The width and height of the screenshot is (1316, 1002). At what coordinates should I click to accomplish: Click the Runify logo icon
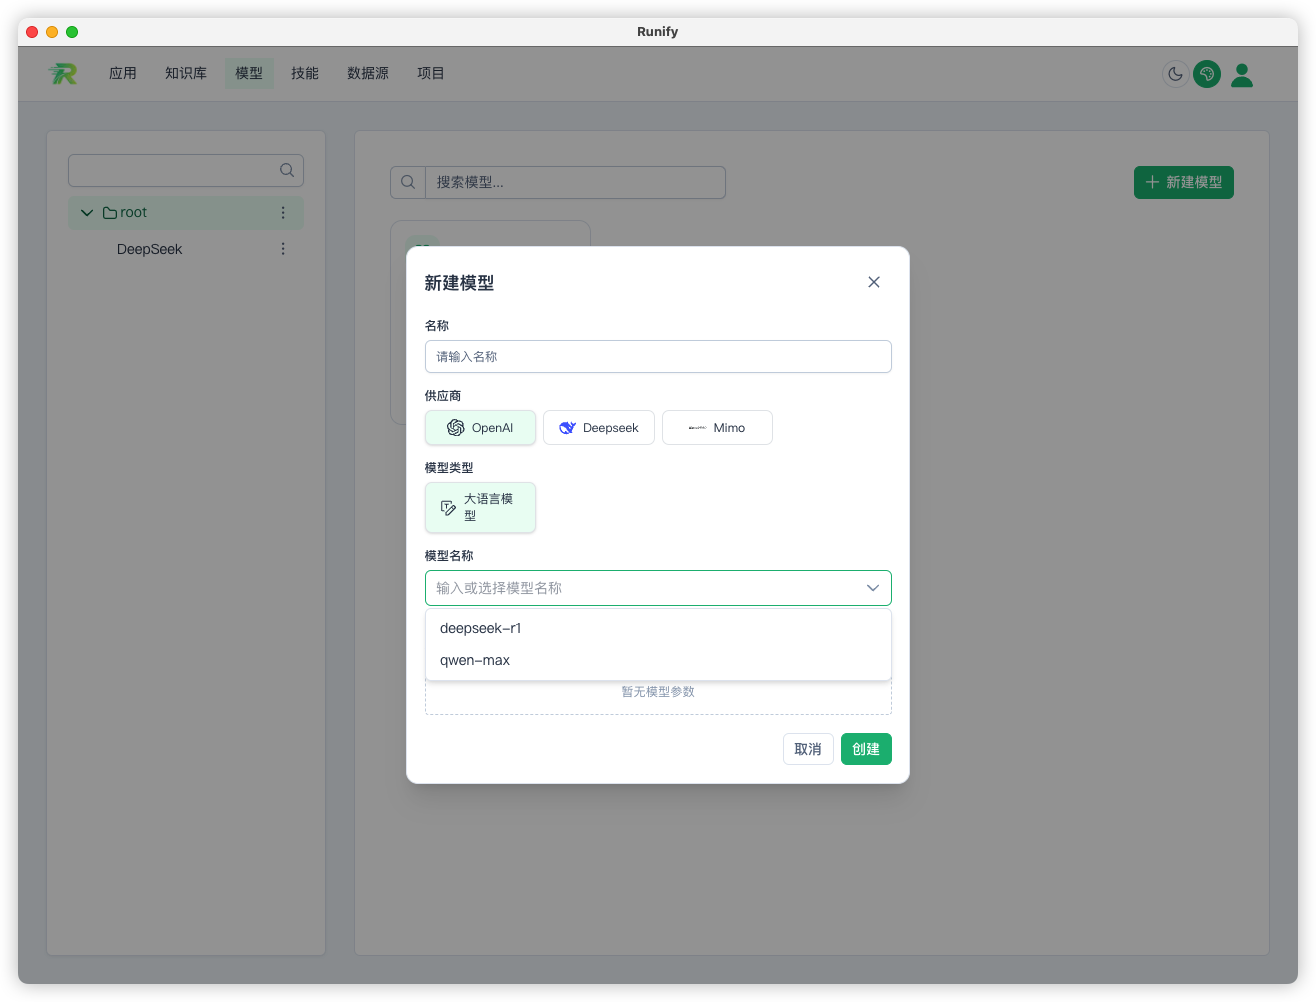pos(63,73)
